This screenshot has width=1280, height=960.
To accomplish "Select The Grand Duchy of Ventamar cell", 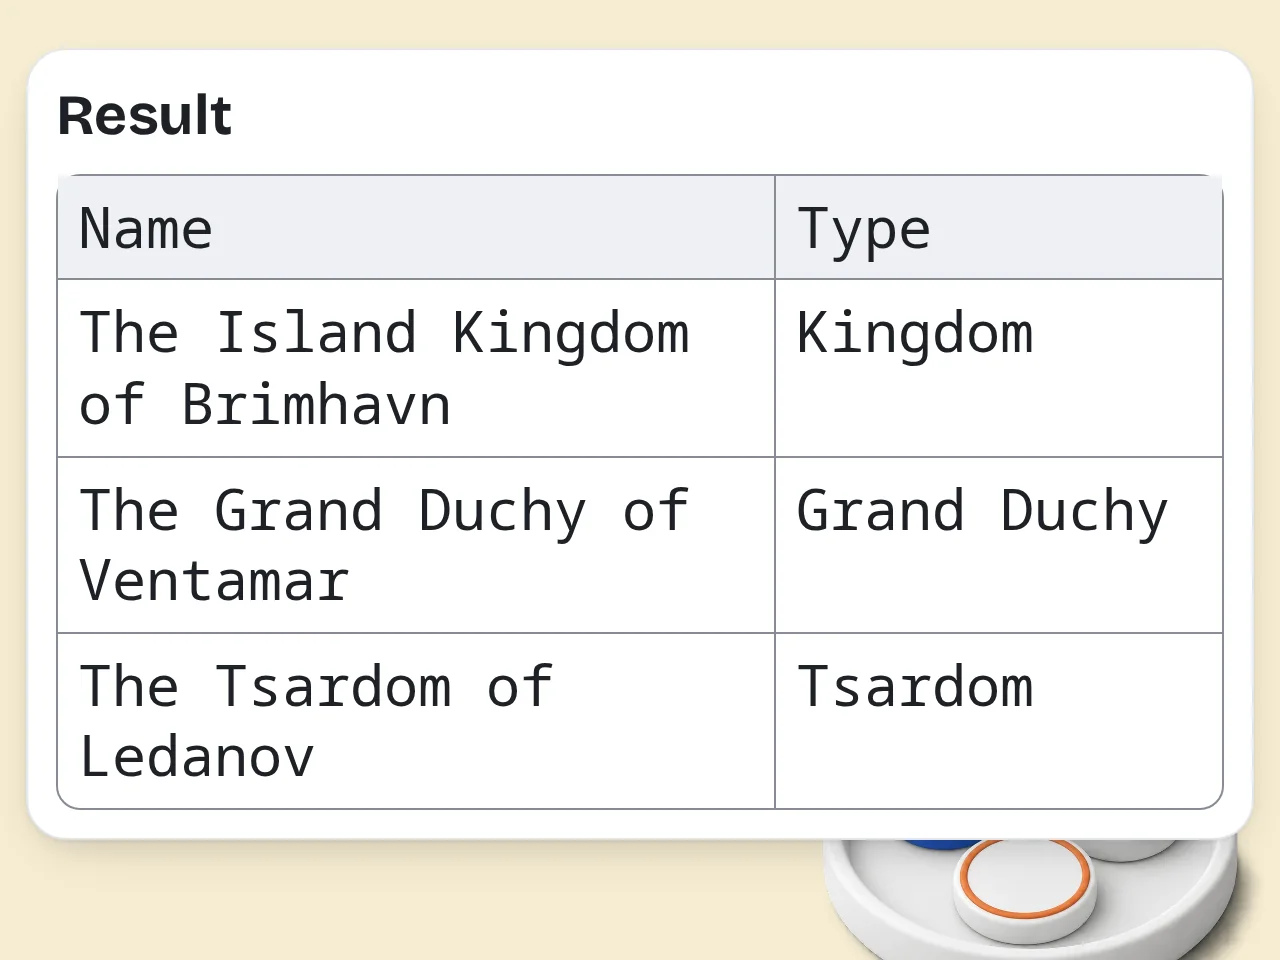I will [416, 545].
